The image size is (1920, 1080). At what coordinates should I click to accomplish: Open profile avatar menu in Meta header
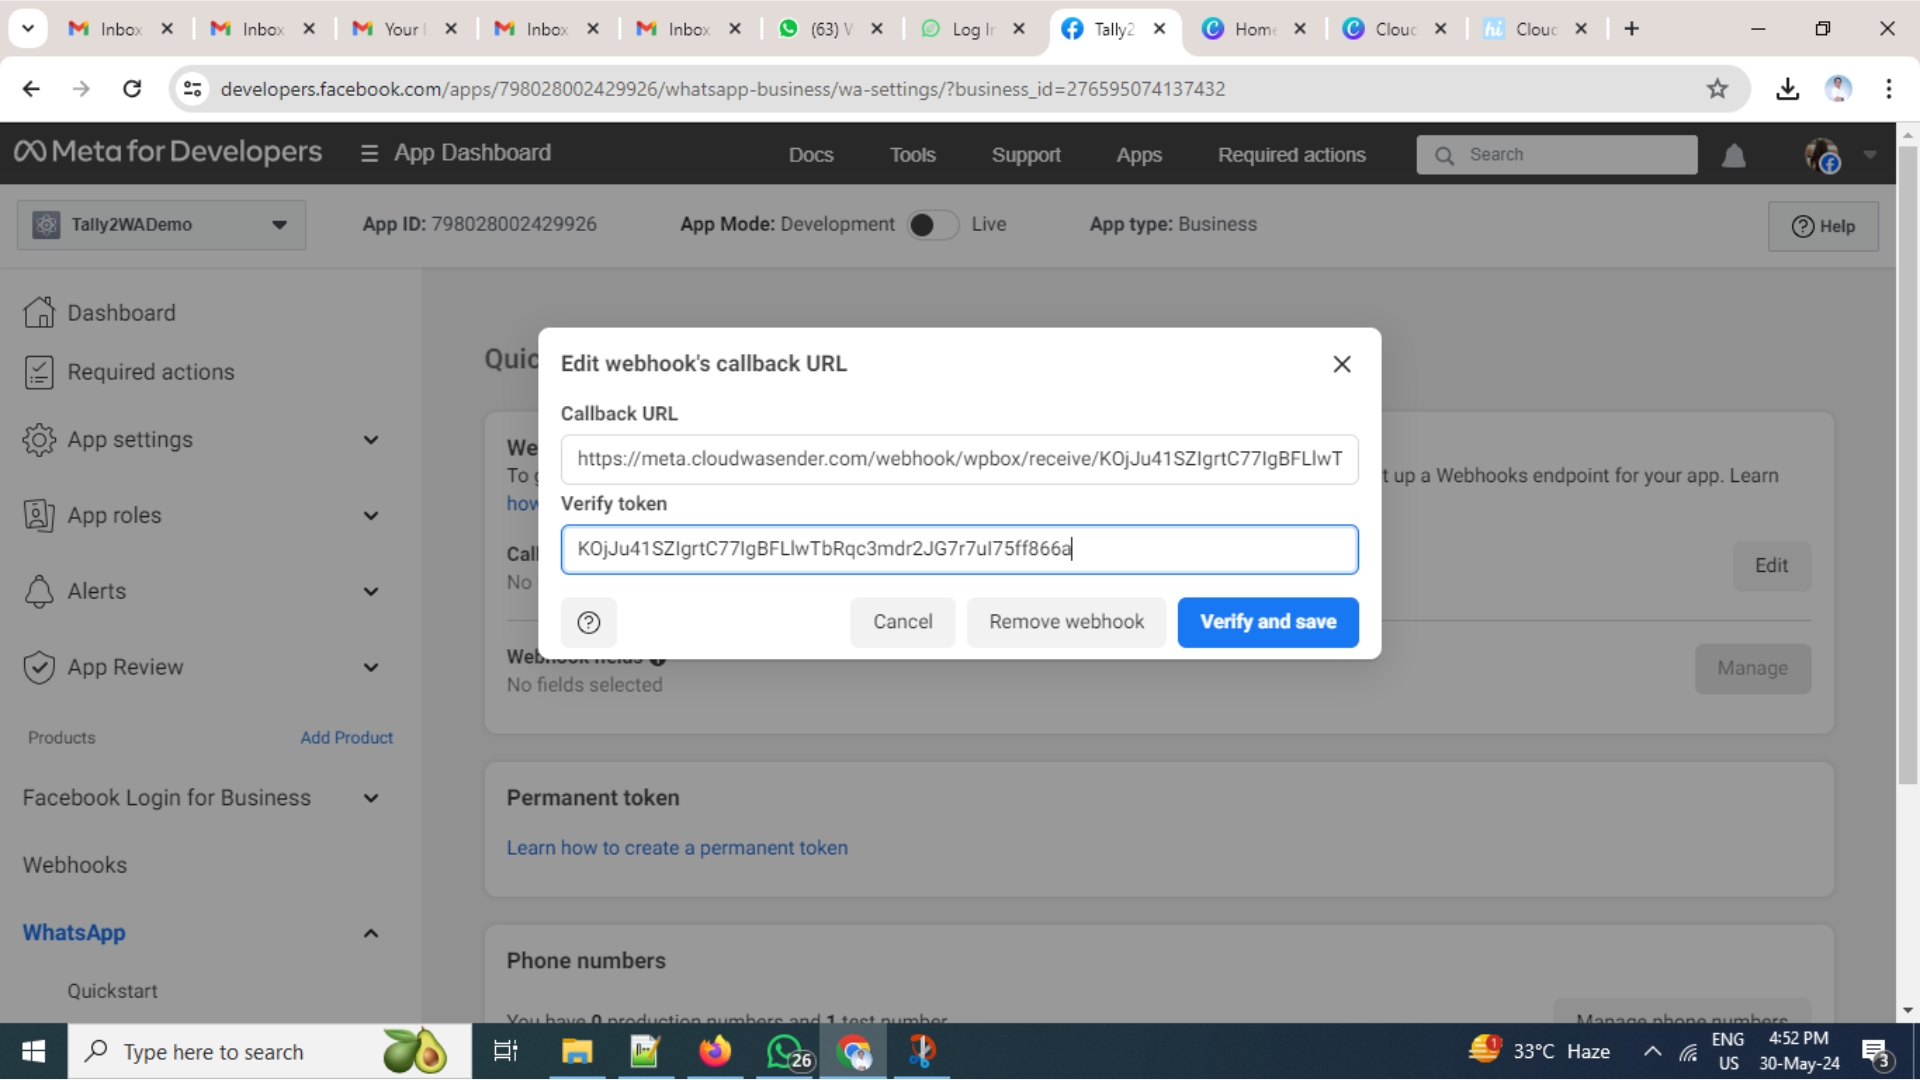(x=1822, y=155)
